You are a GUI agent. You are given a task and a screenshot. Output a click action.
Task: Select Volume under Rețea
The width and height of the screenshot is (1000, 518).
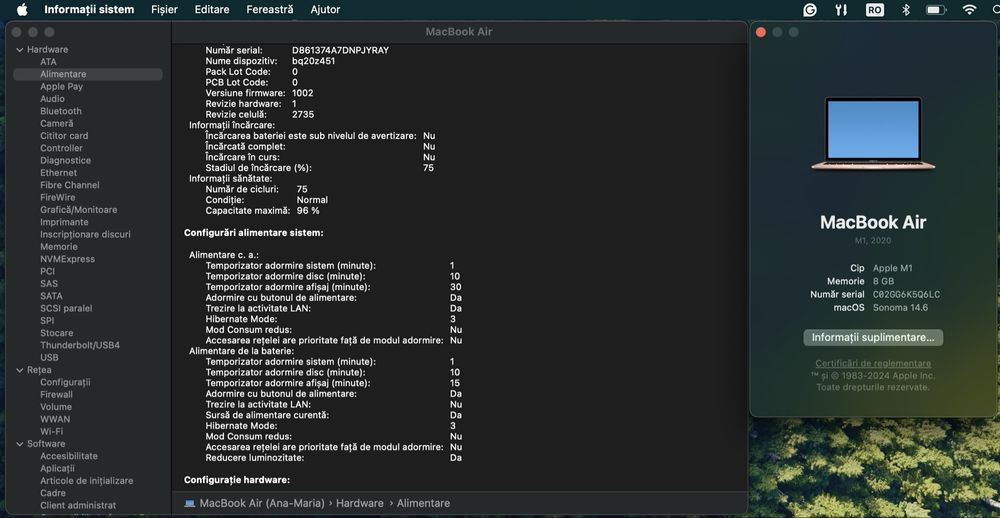(x=56, y=407)
